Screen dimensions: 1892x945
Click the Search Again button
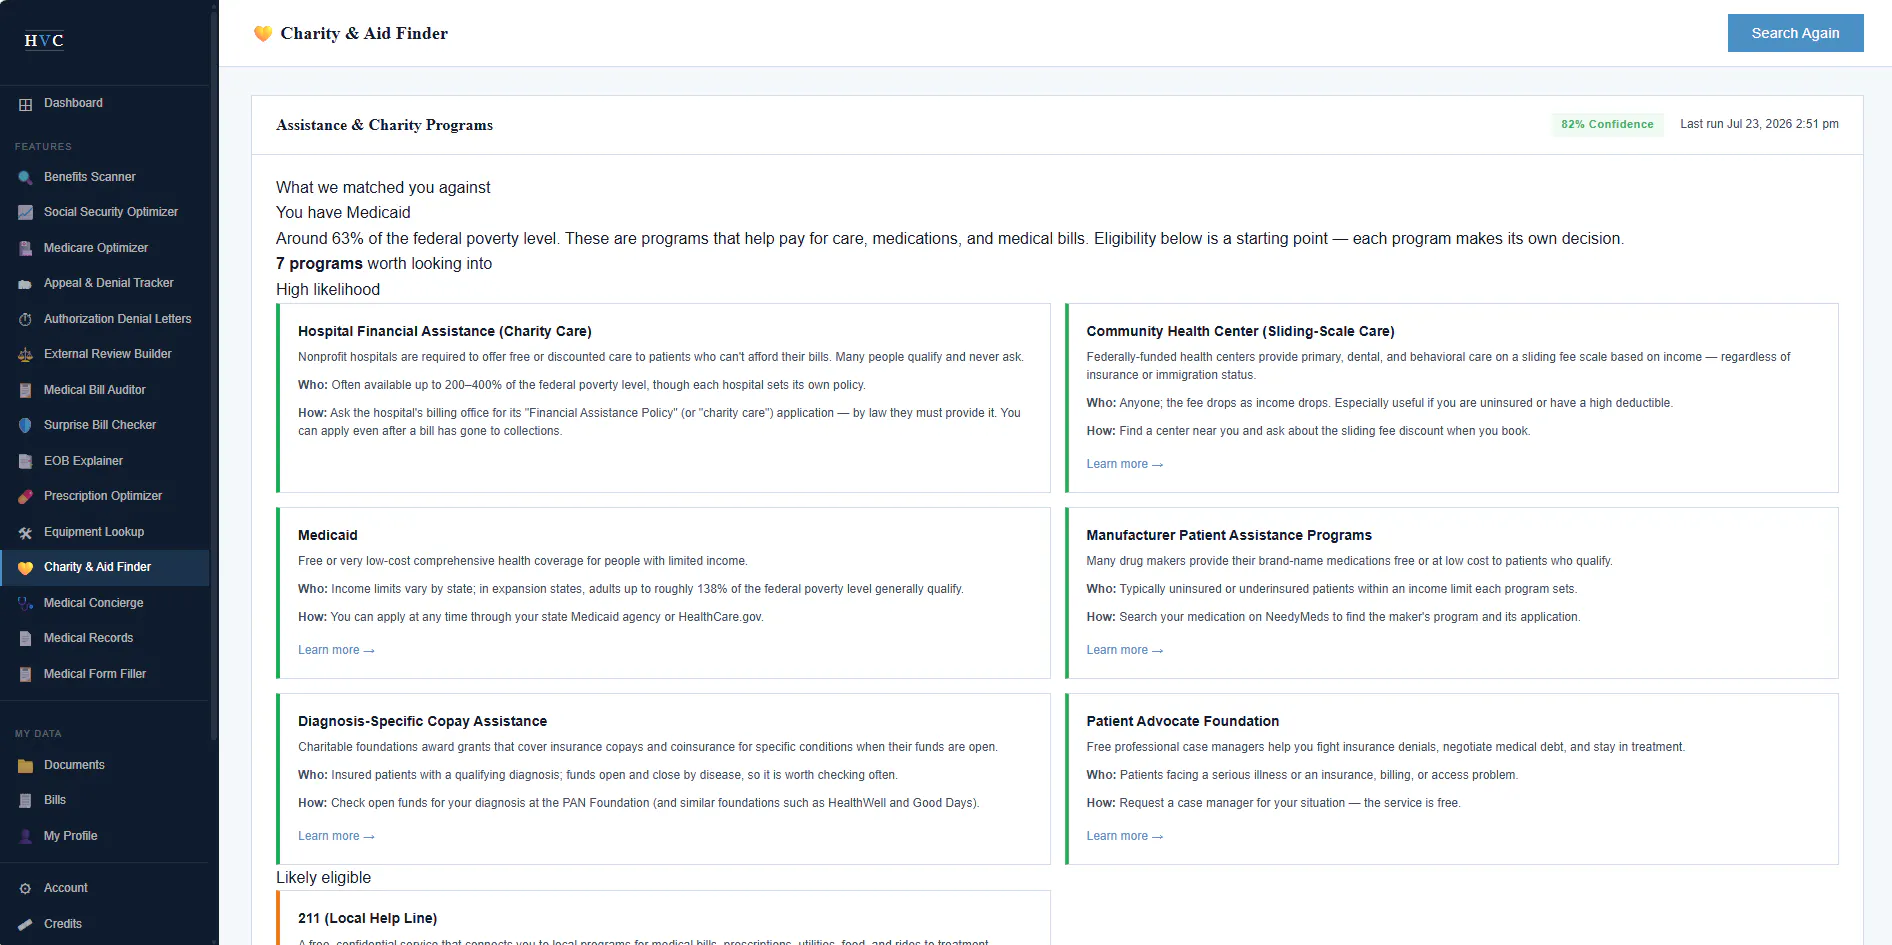point(1795,33)
